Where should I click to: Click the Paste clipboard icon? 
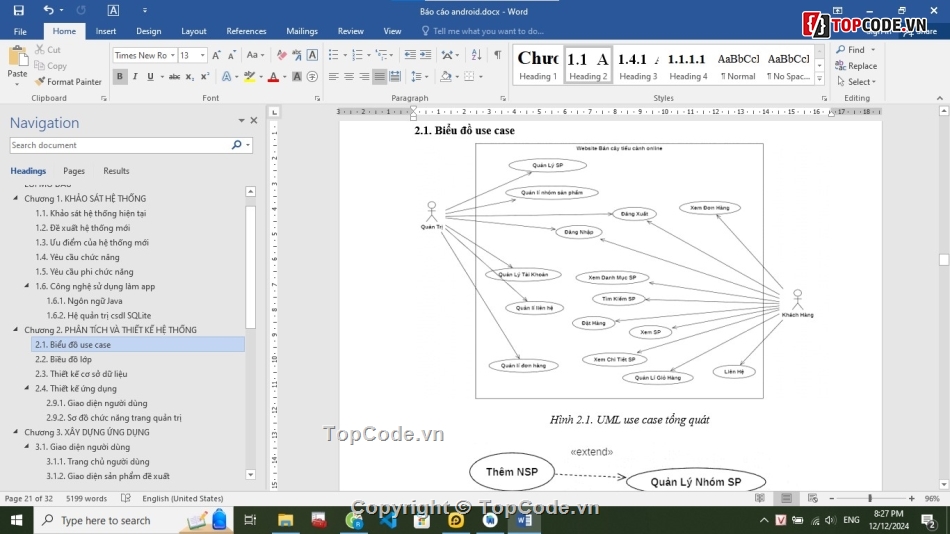tap(18, 56)
